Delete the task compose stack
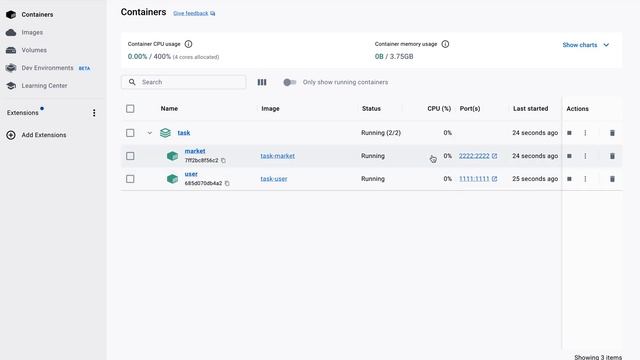Viewport: 640px width, 360px height. pyautogui.click(x=612, y=133)
